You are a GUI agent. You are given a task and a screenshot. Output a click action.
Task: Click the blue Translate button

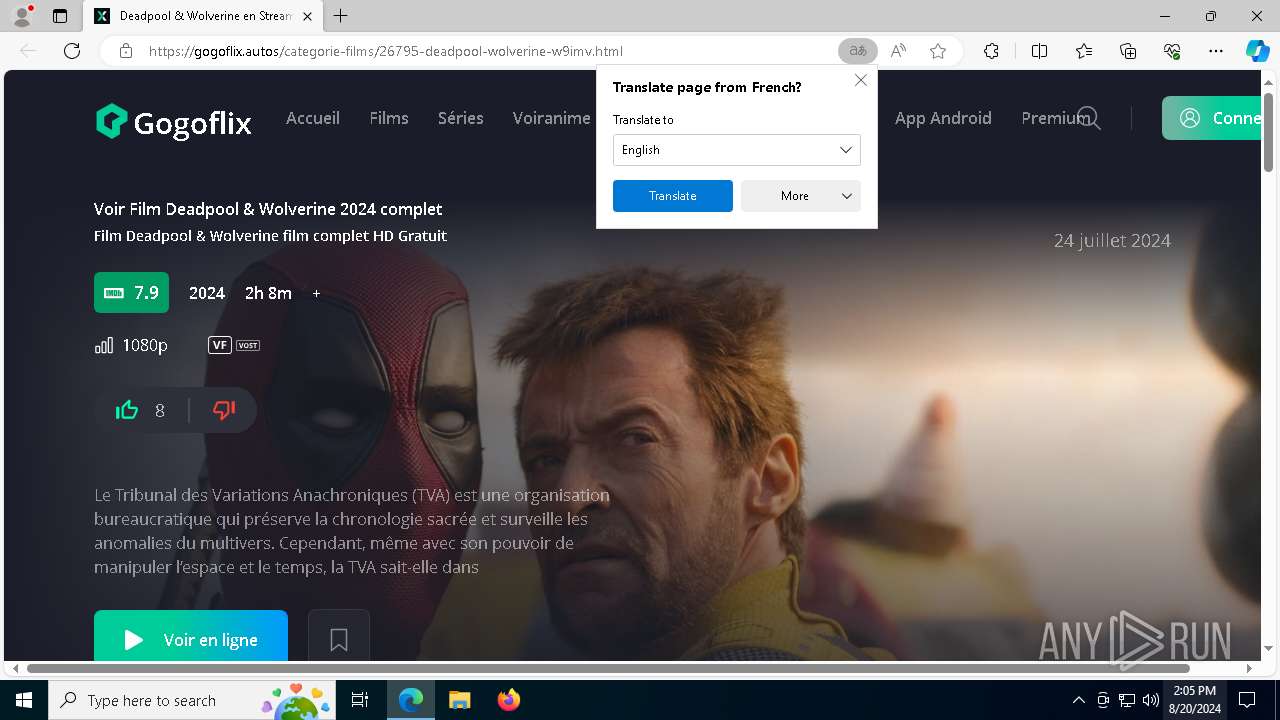(673, 196)
